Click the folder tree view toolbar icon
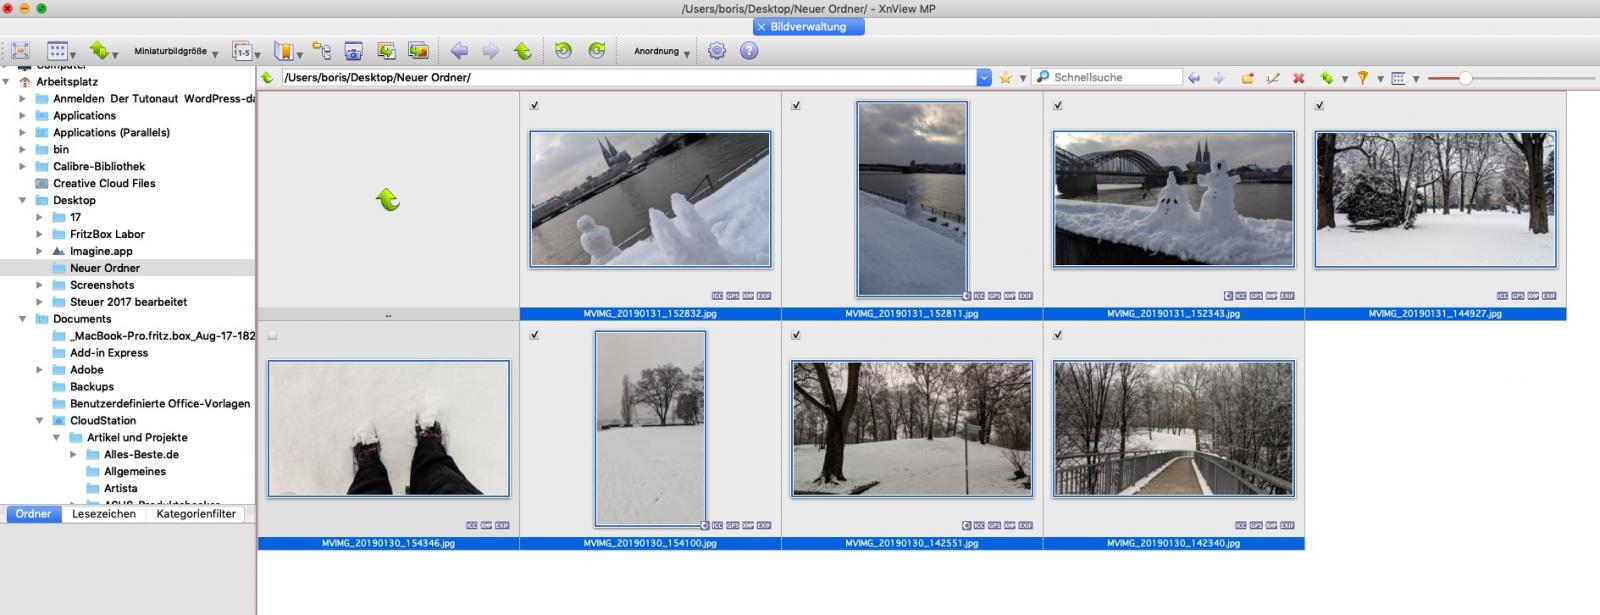 [x=321, y=51]
